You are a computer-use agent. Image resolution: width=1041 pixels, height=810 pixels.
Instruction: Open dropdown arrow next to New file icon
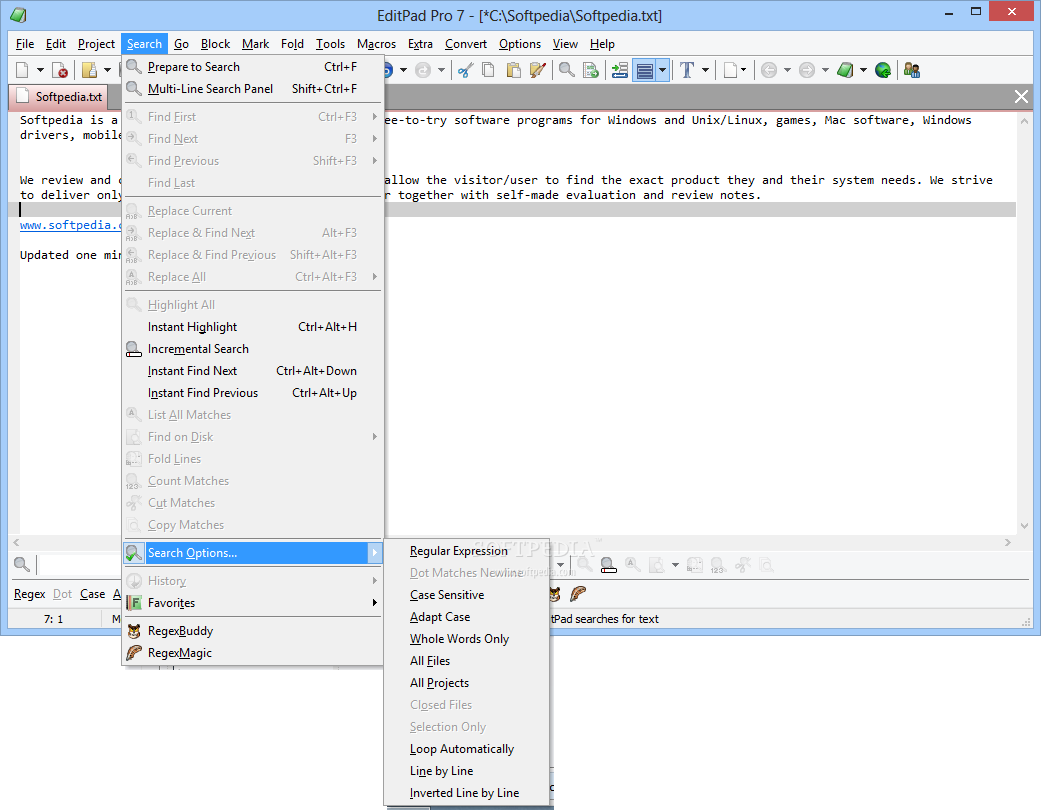point(40,70)
